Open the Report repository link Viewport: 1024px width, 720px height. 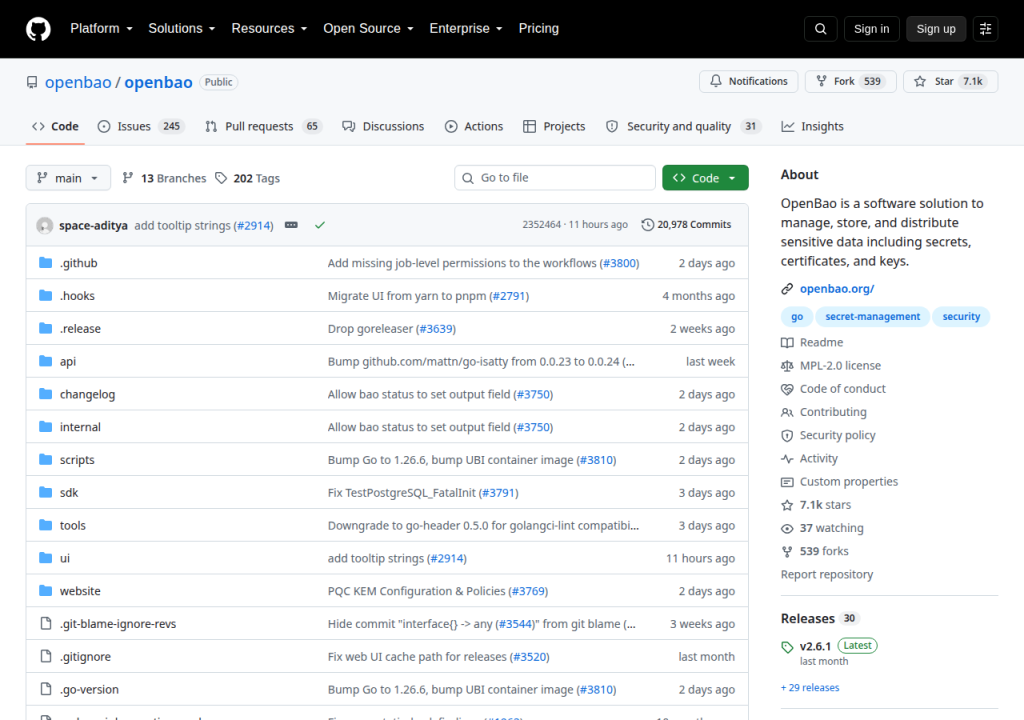[x=827, y=574]
